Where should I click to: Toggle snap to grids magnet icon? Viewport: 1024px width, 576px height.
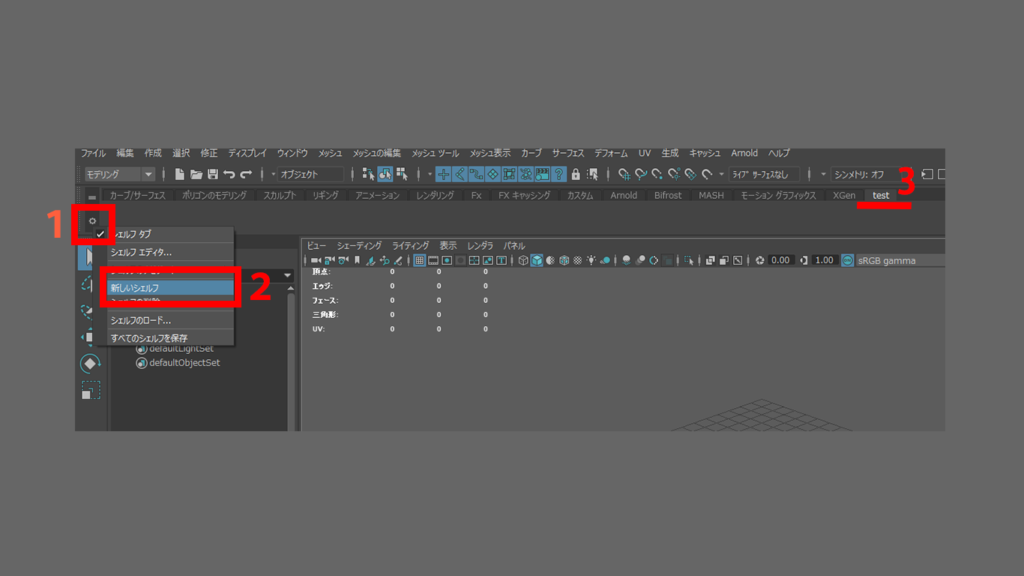point(624,174)
